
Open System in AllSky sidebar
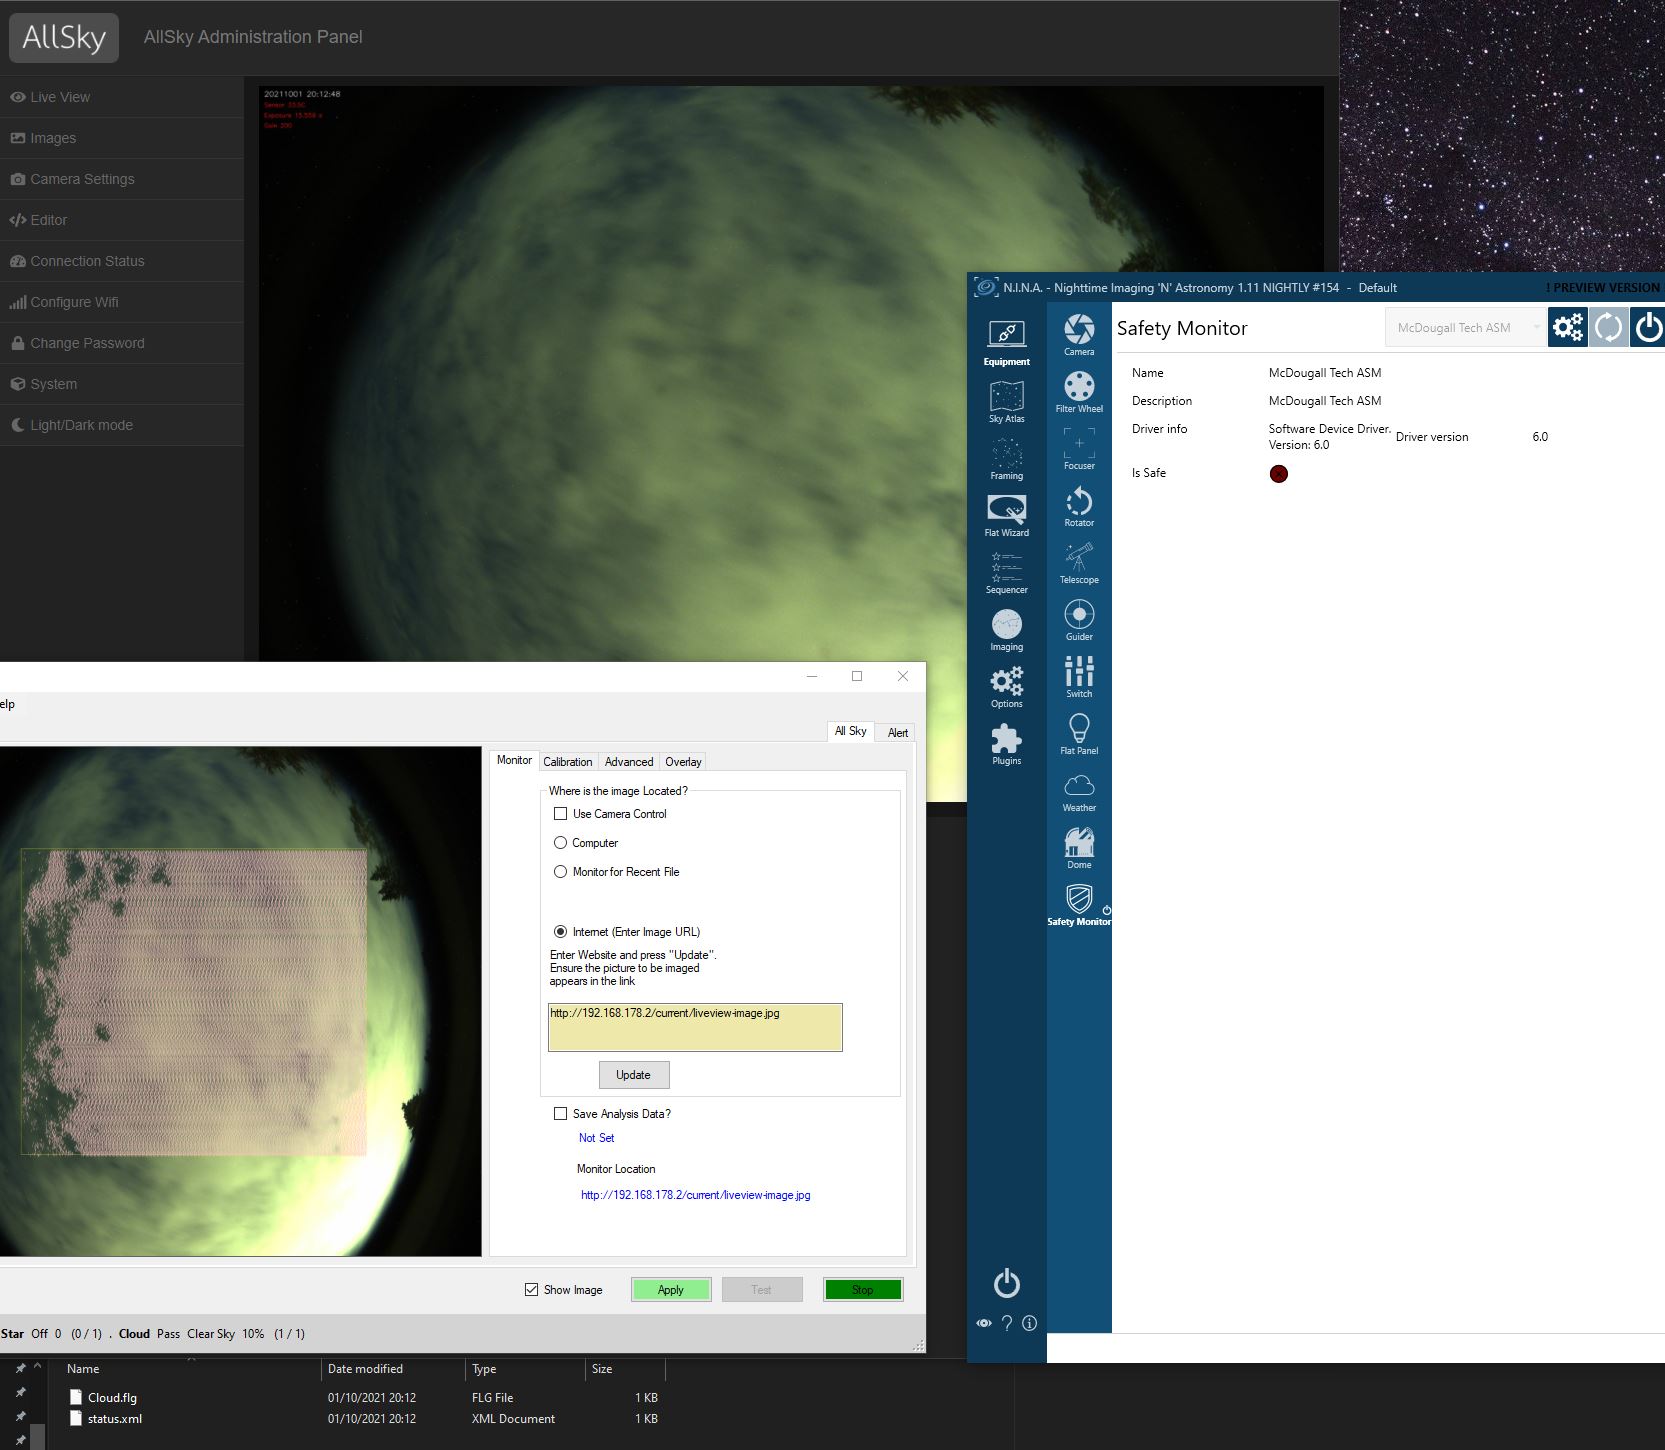click(x=122, y=384)
